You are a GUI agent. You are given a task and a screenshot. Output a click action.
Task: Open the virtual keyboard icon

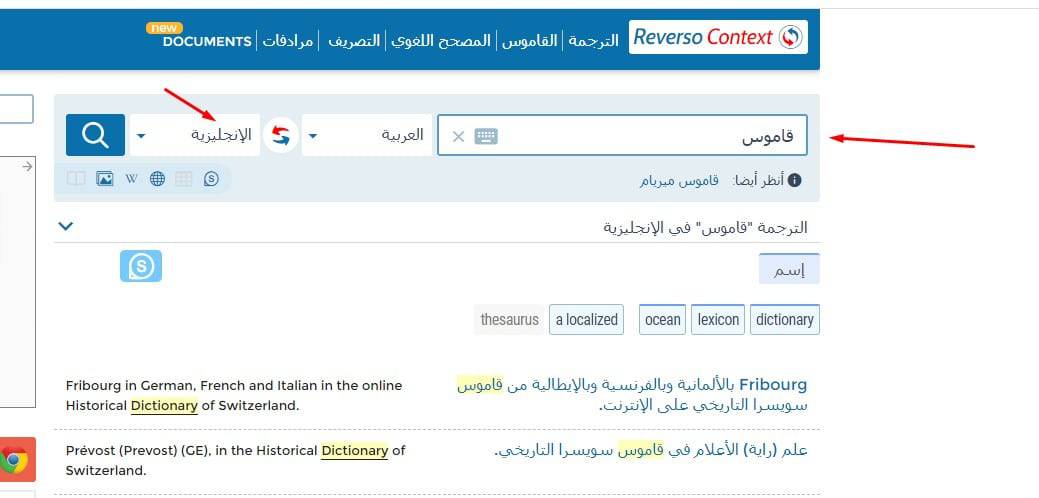(486, 136)
